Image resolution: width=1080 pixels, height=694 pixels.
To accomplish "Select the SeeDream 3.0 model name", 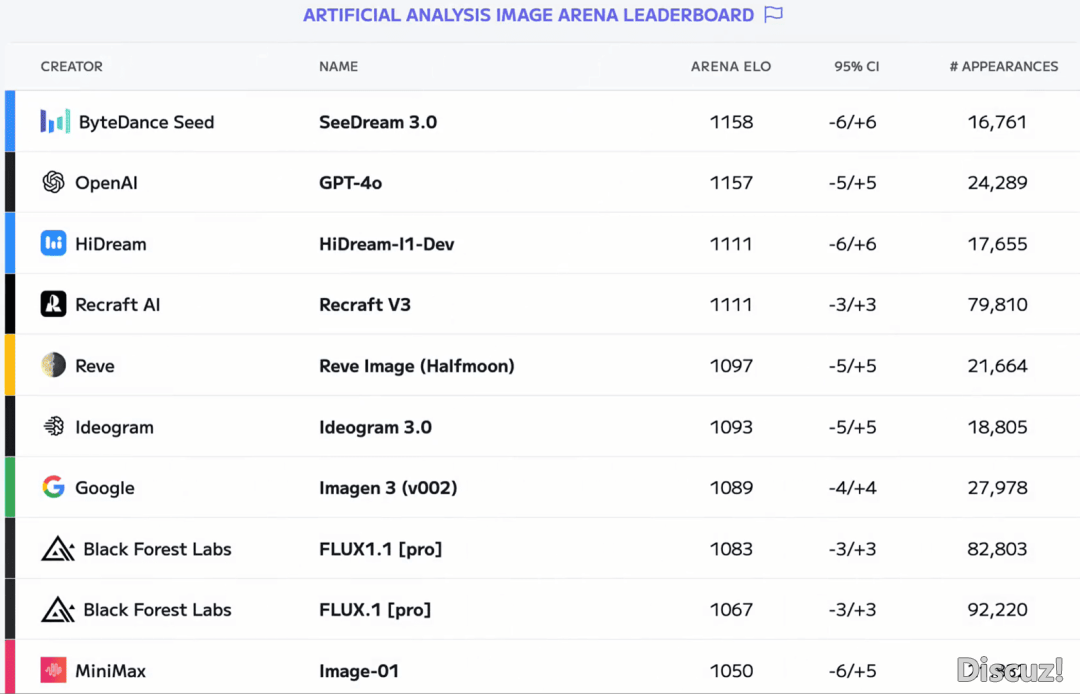I will pos(378,122).
